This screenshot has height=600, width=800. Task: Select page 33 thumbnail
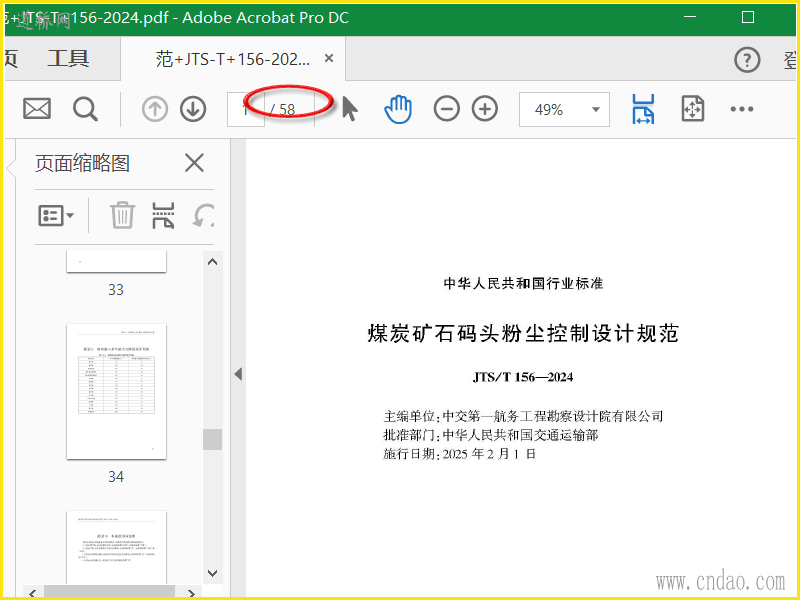pyautogui.click(x=116, y=261)
